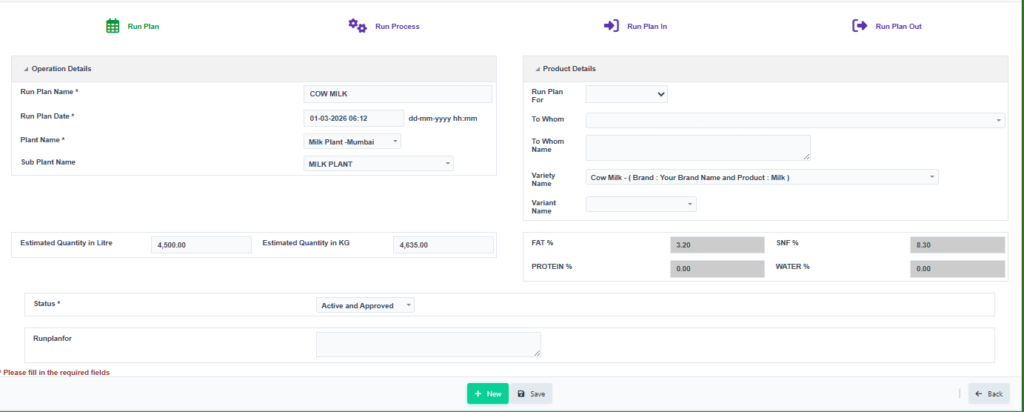Click the Save button
Screen dimensions: 1024x412
pyautogui.click(x=532, y=394)
